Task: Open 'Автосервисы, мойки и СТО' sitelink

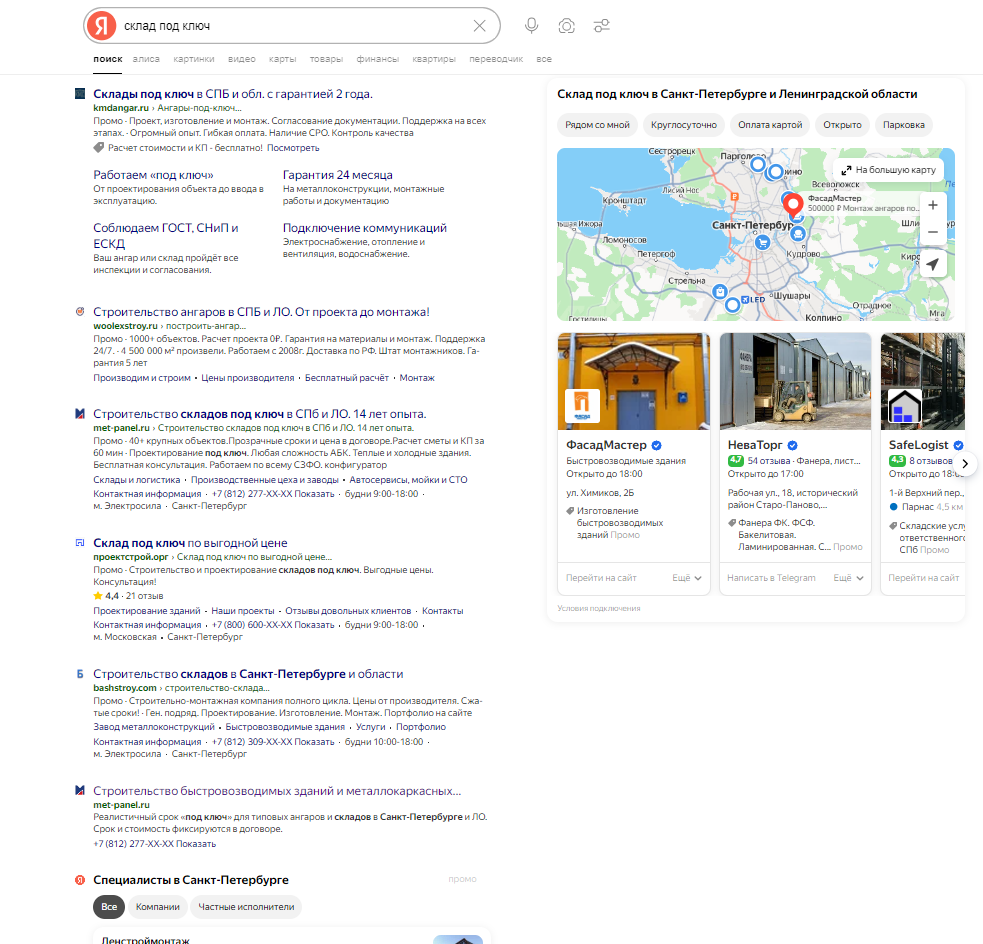Action: click(x=408, y=480)
